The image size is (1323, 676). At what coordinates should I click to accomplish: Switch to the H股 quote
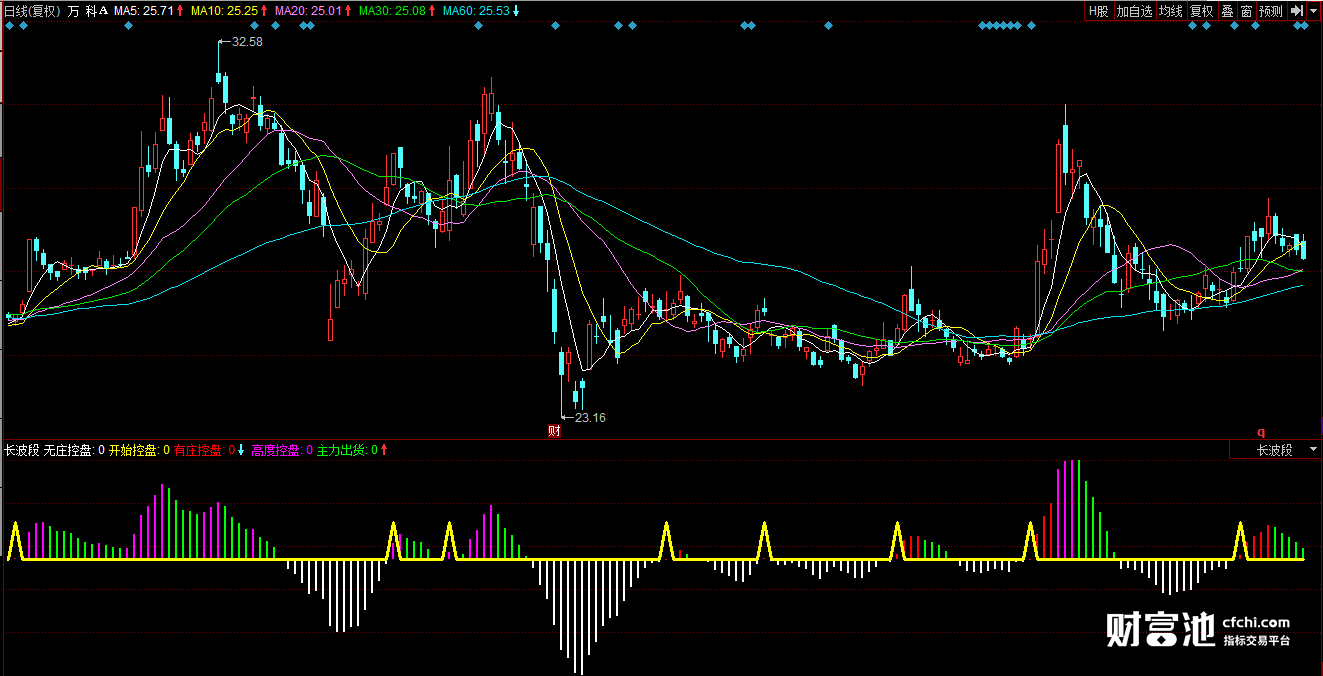click(1099, 11)
